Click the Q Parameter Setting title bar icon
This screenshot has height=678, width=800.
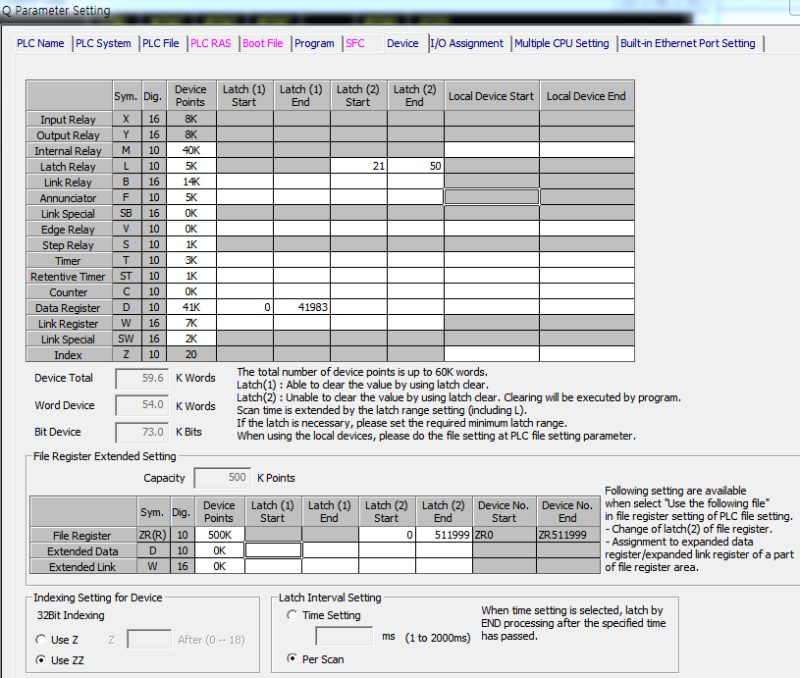(x=8, y=10)
